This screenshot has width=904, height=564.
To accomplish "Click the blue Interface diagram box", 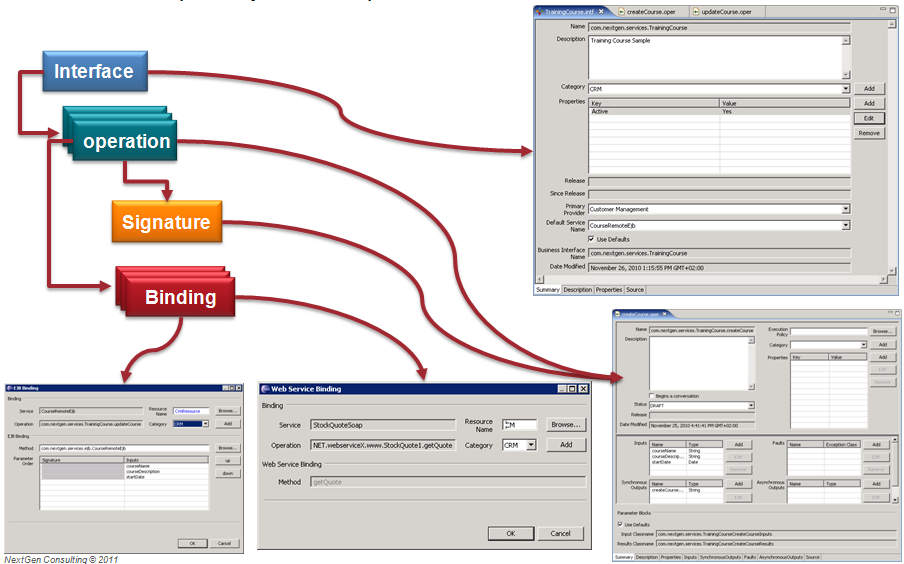I will (94, 72).
